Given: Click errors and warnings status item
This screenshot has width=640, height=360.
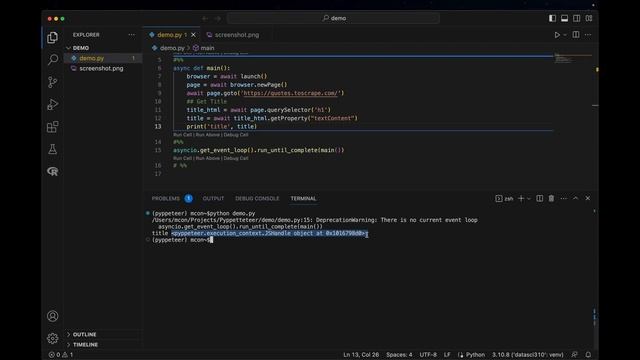Looking at the screenshot, I should pyautogui.click(x=61, y=355).
